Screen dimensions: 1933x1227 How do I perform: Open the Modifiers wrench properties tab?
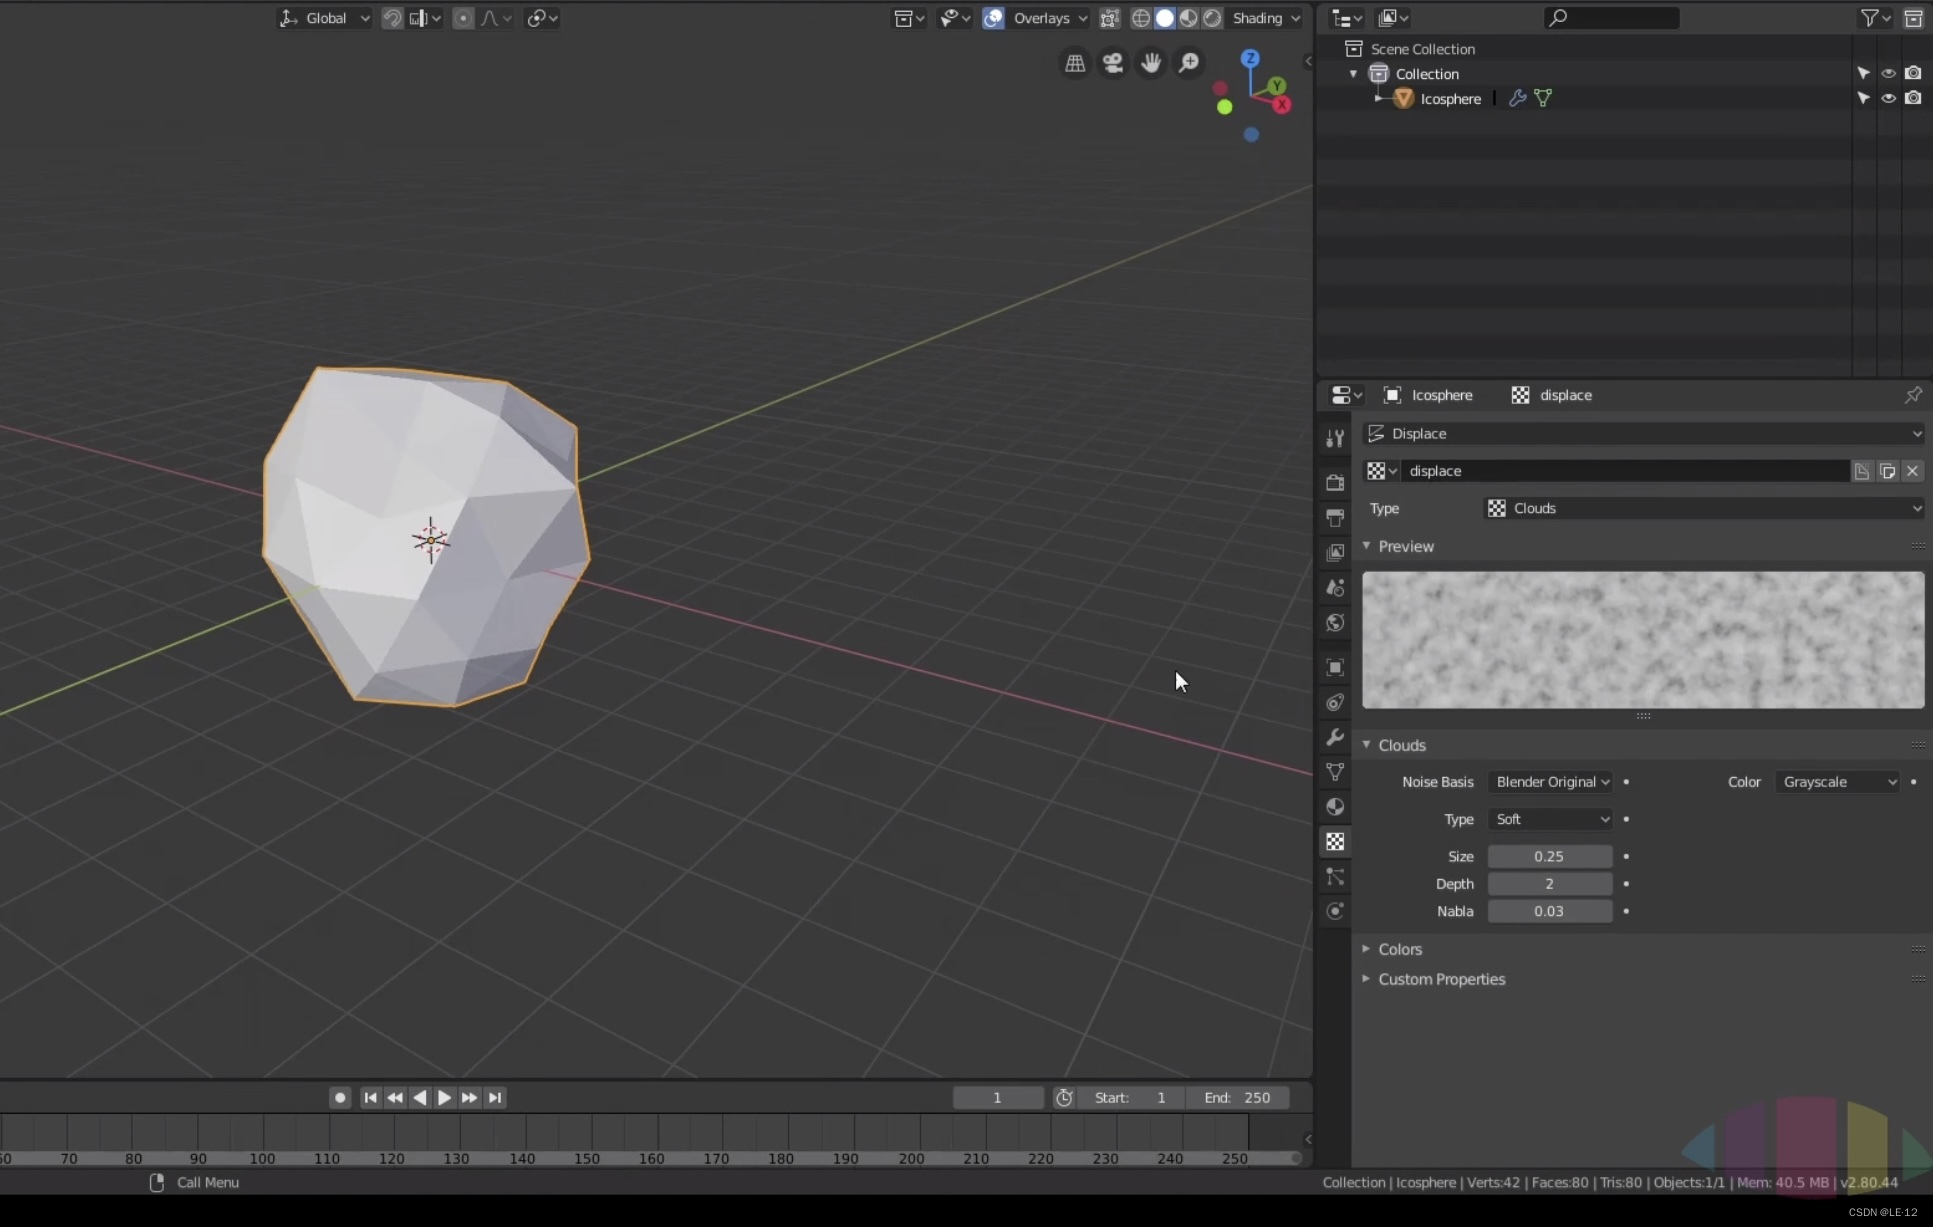pyautogui.click(x=1335, y=737)
